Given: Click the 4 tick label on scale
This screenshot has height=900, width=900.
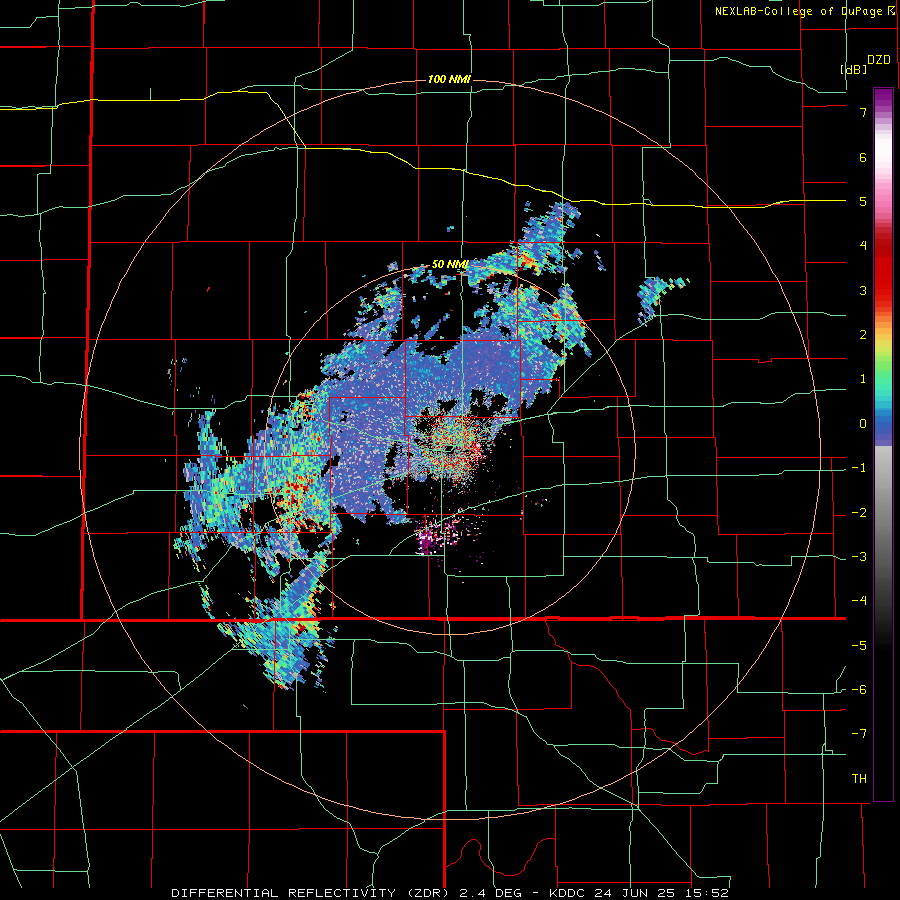Looking at the screenshot, I should (863, 246).
